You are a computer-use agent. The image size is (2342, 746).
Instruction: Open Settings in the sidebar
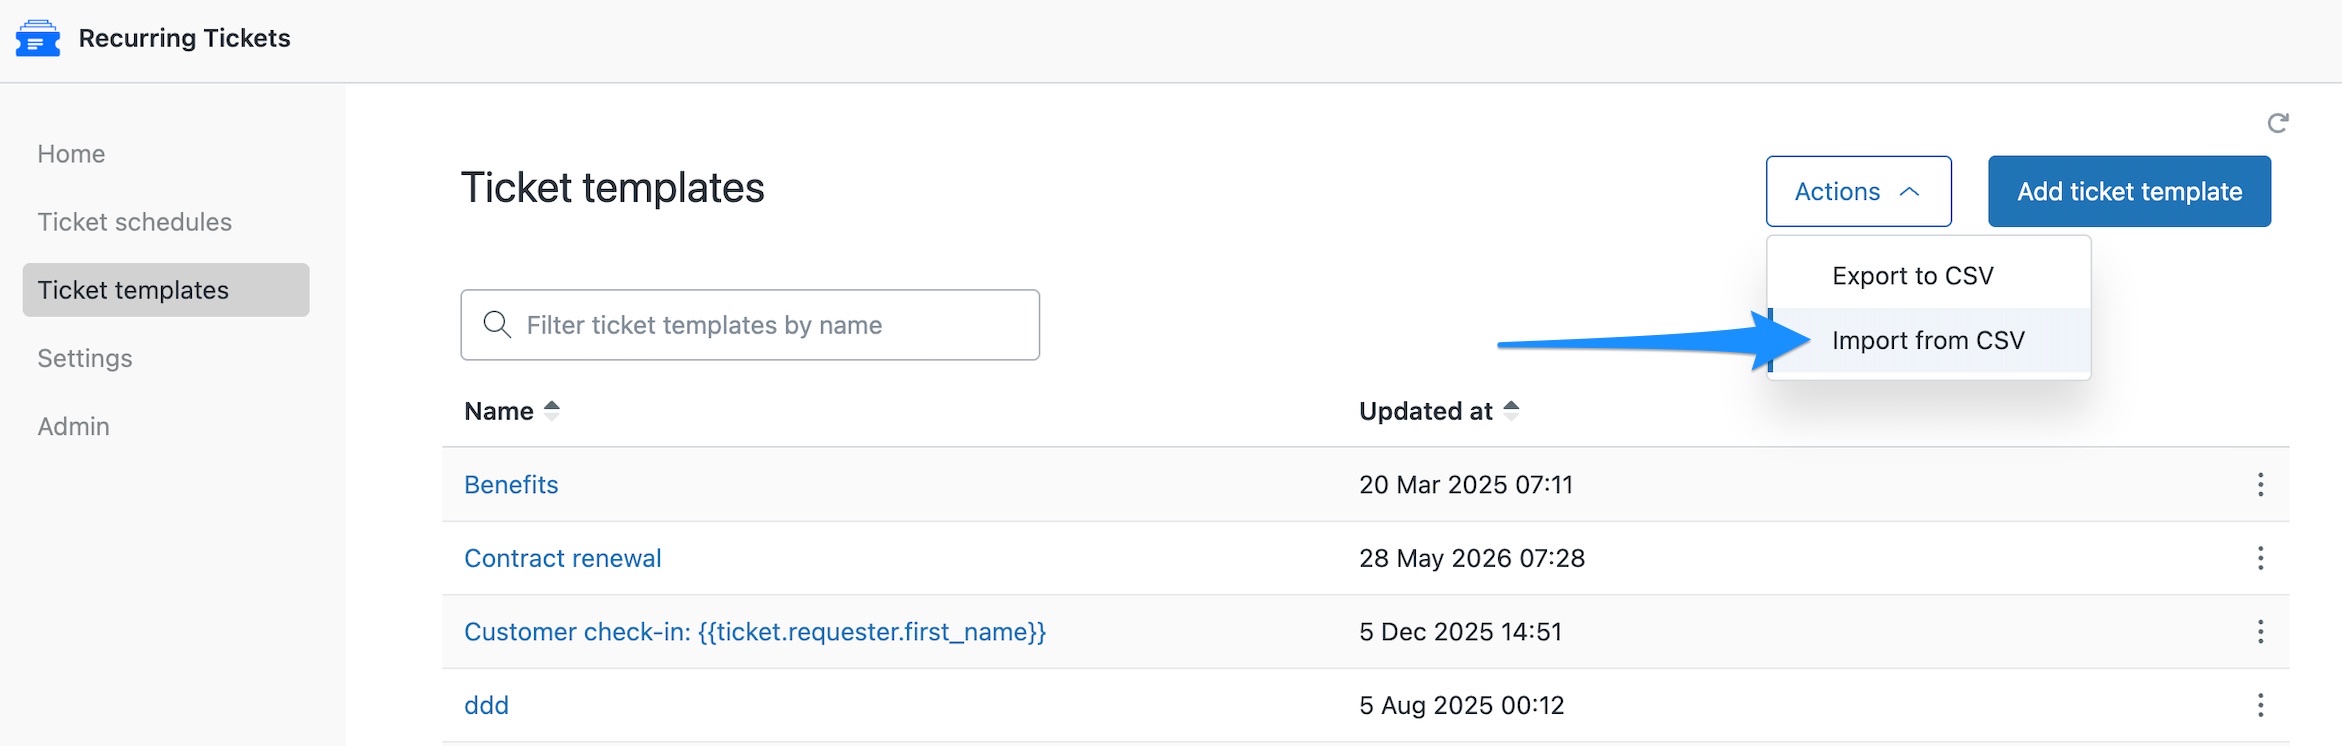85,358
